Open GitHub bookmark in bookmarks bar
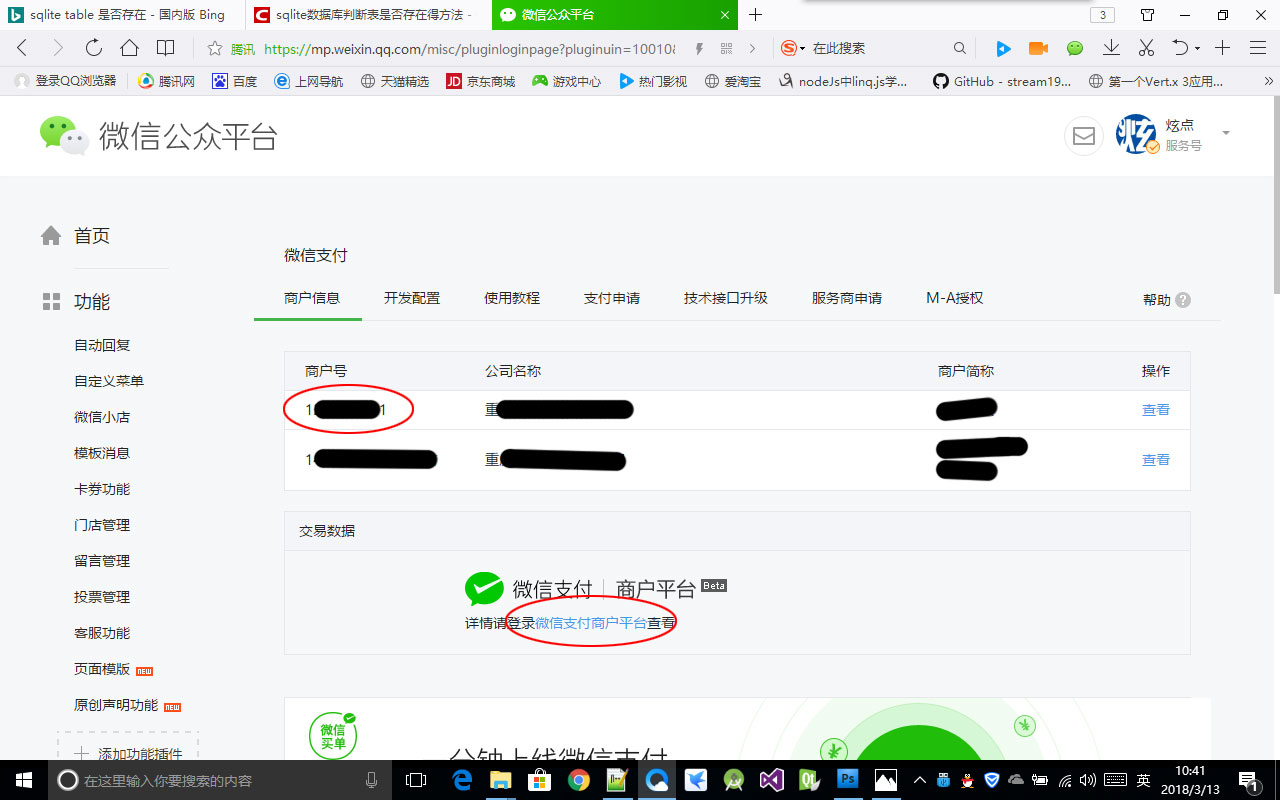Viewport: 1280px width, 800px height. point(1001,82)
